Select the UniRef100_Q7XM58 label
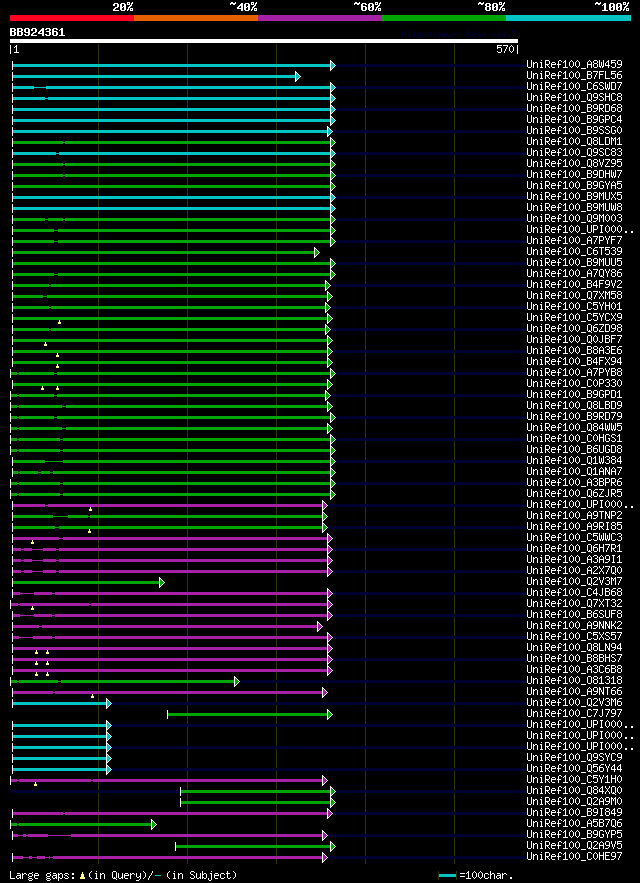This screenshot has height=883, width=640. pos(574,297)
